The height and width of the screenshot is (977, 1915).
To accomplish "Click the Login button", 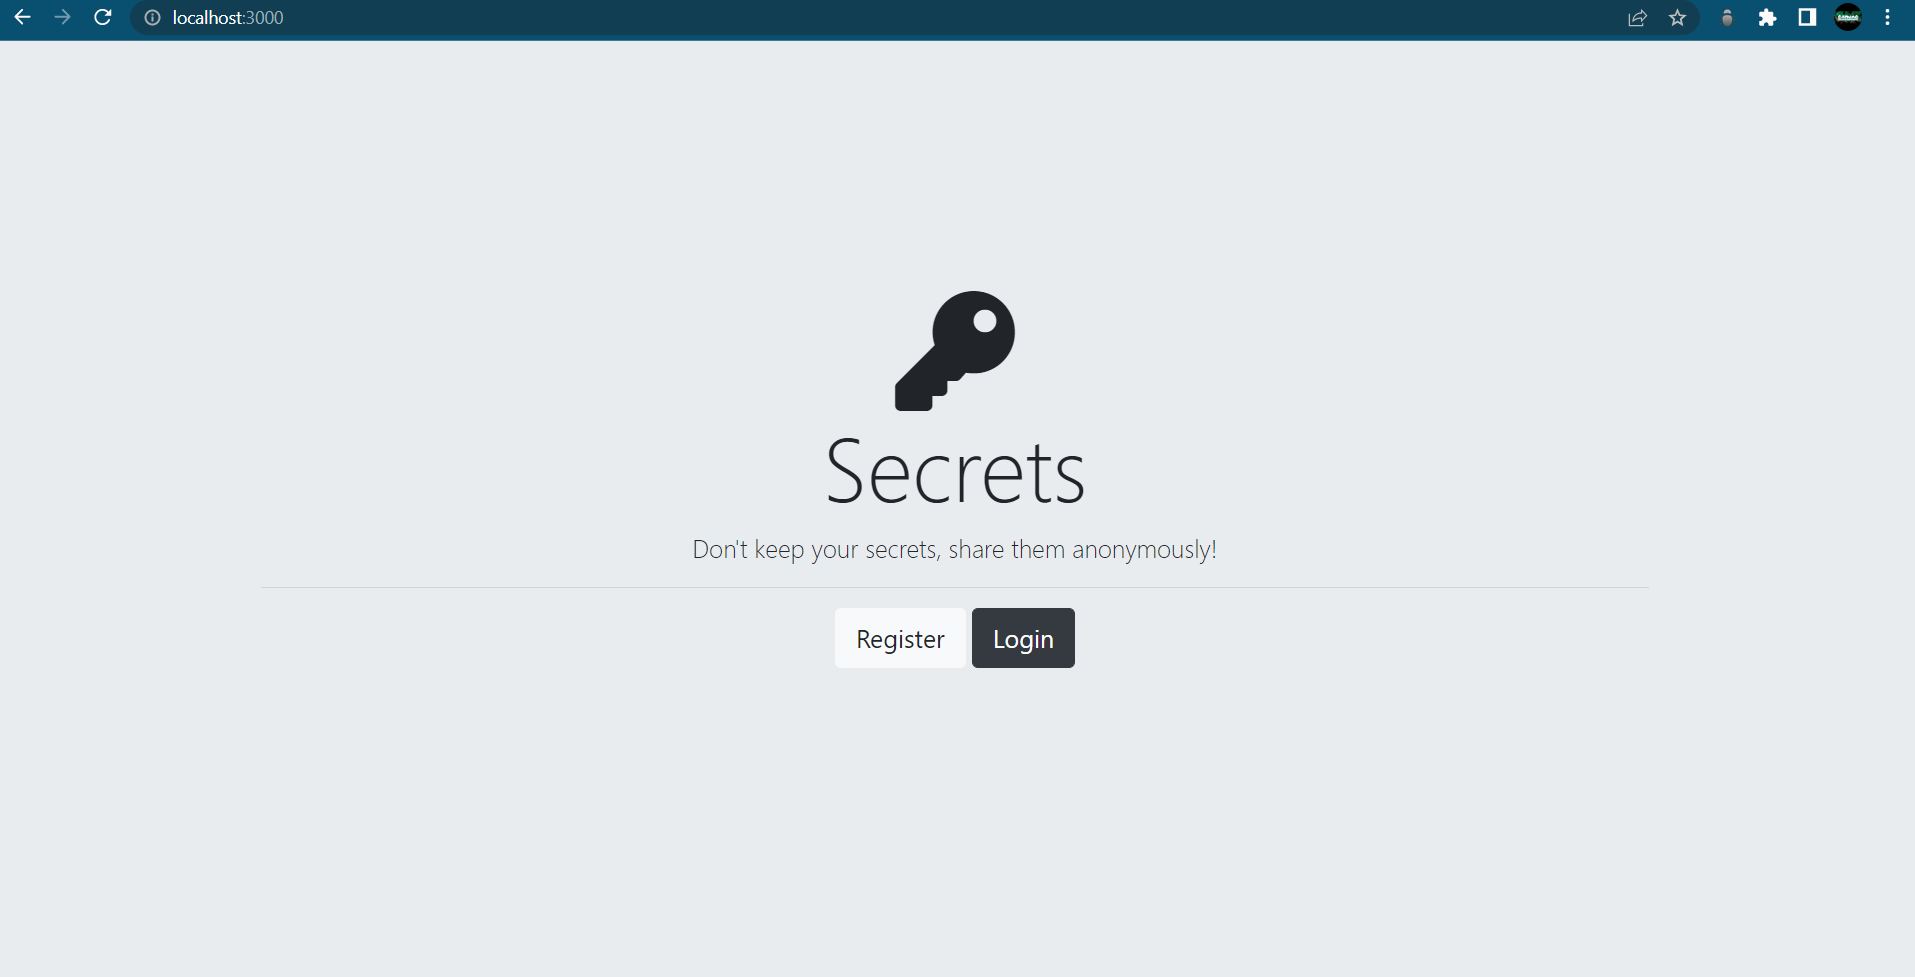I will pos(1023,638).
